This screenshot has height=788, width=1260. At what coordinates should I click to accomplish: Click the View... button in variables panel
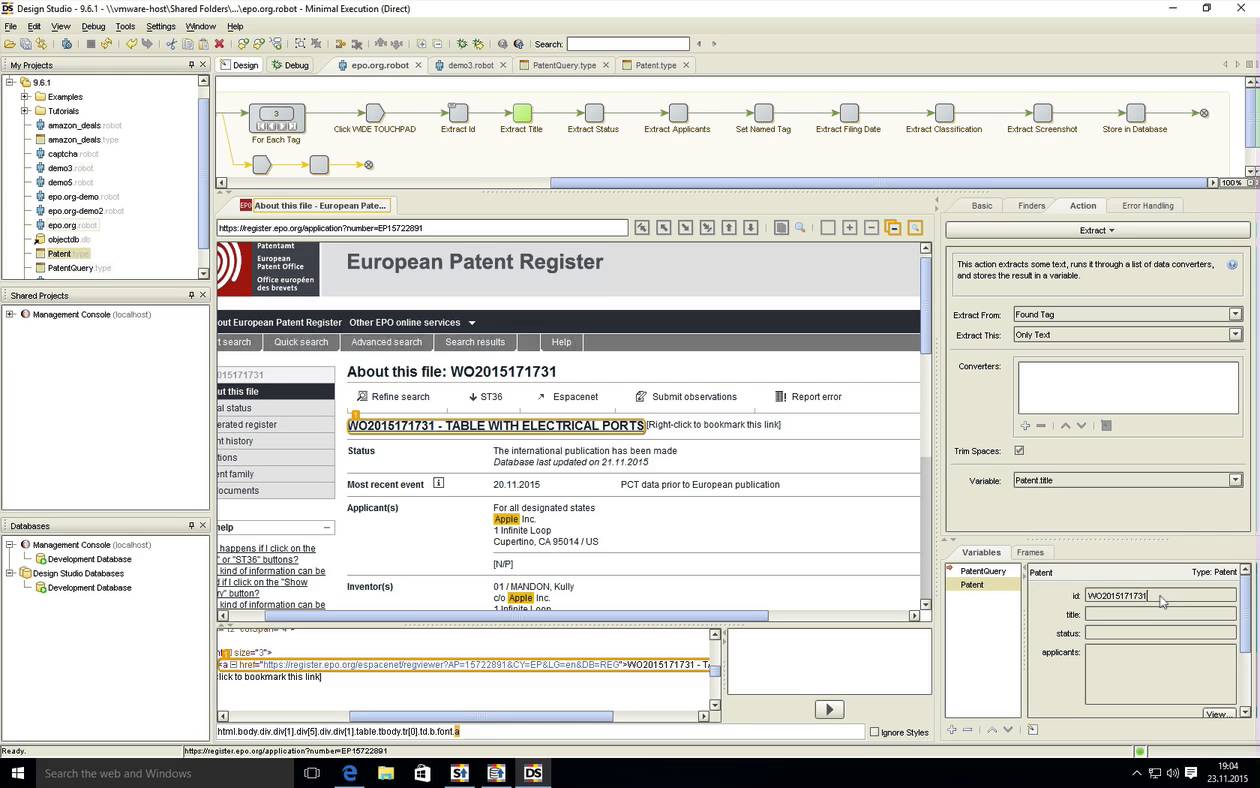(1217, 714)
